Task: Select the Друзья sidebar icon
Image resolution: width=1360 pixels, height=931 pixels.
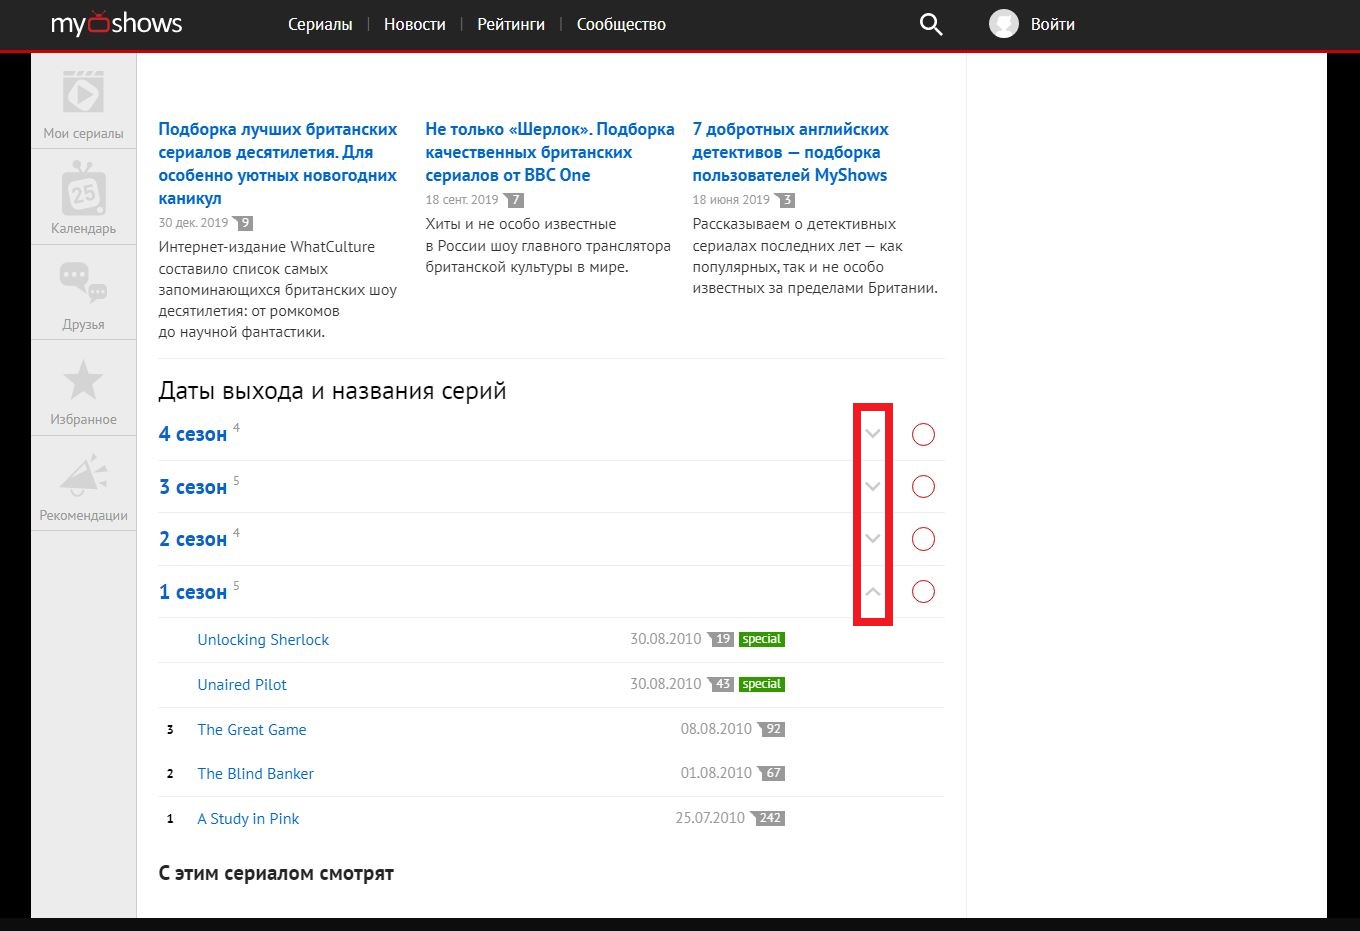Action: (x=83, y=292)
